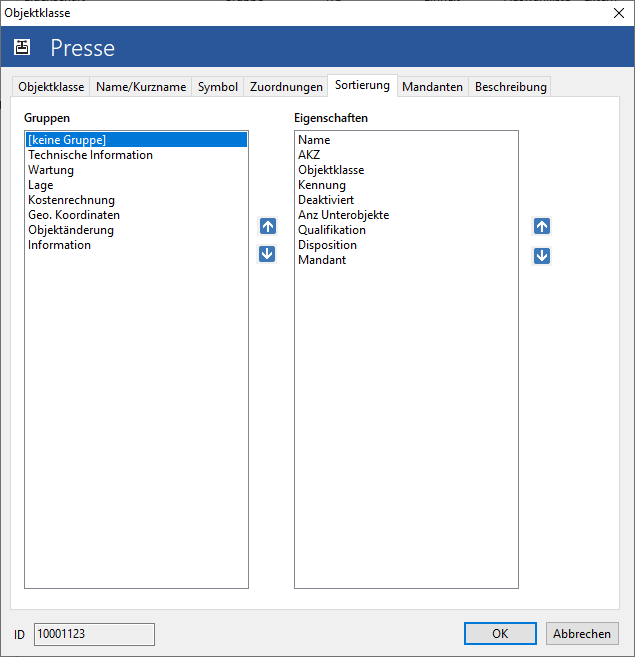Confirm the dialog with OK
This screenshot has height=657, width=635.
(x=500, y=634)
